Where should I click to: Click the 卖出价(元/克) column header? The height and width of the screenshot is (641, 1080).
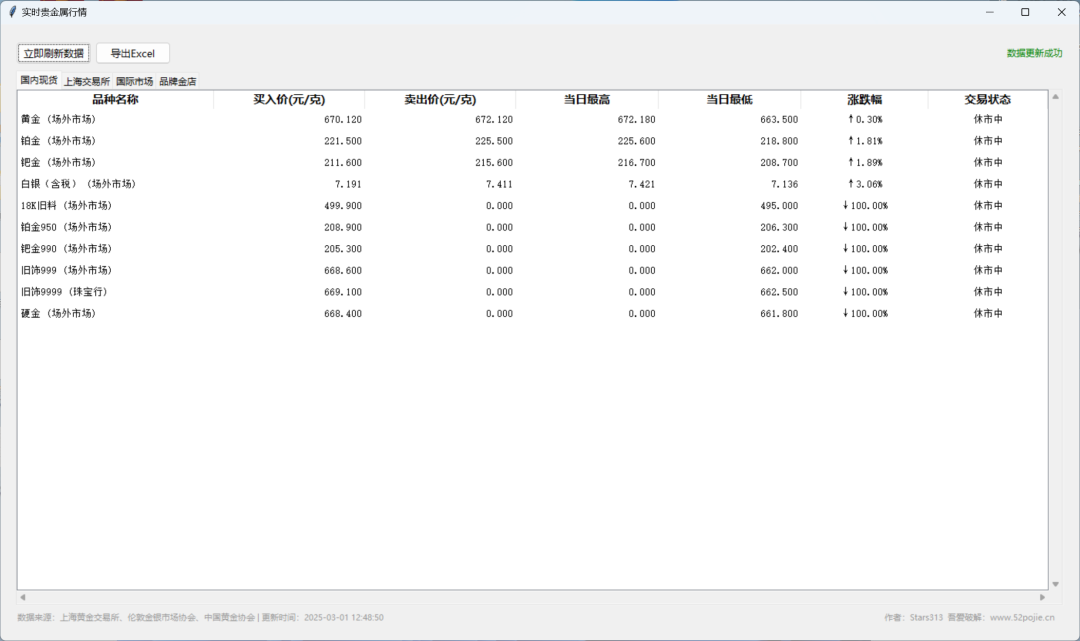(439, 100)
